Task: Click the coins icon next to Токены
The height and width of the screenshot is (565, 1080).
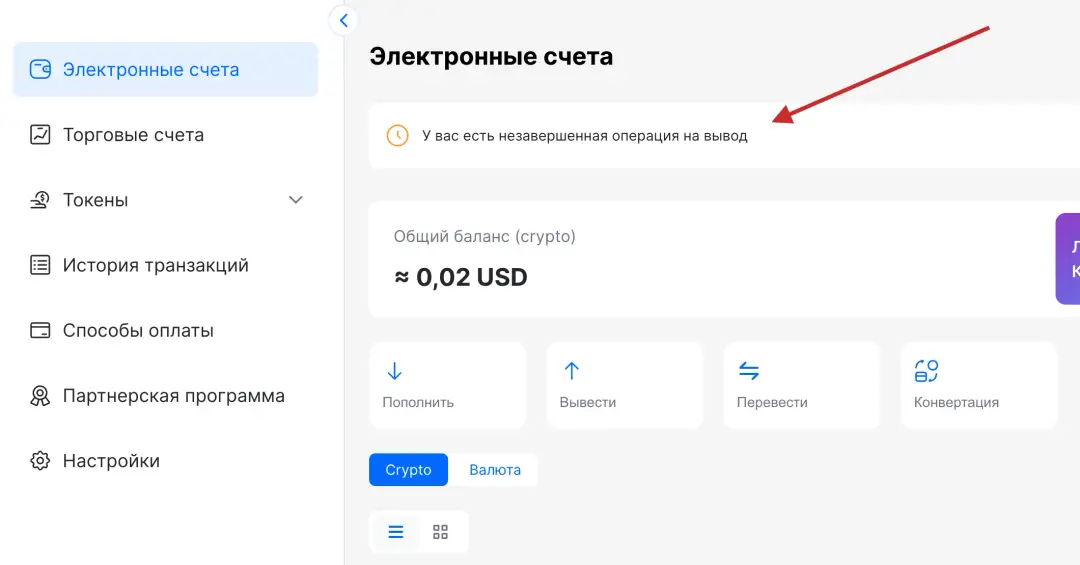Action: tap(40, 200)
